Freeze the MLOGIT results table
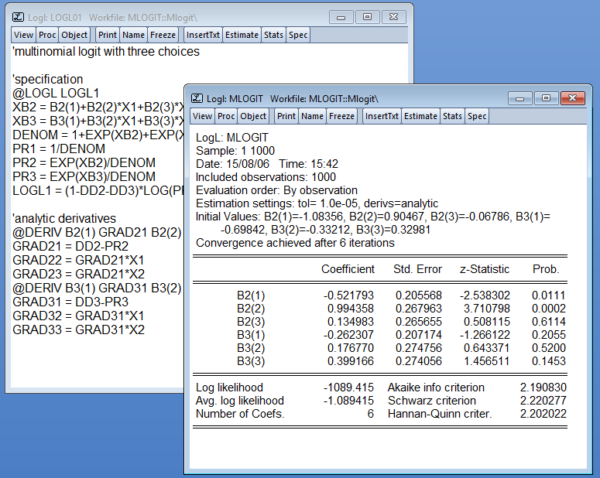The image size is (600, 478). tap(342, 116)
